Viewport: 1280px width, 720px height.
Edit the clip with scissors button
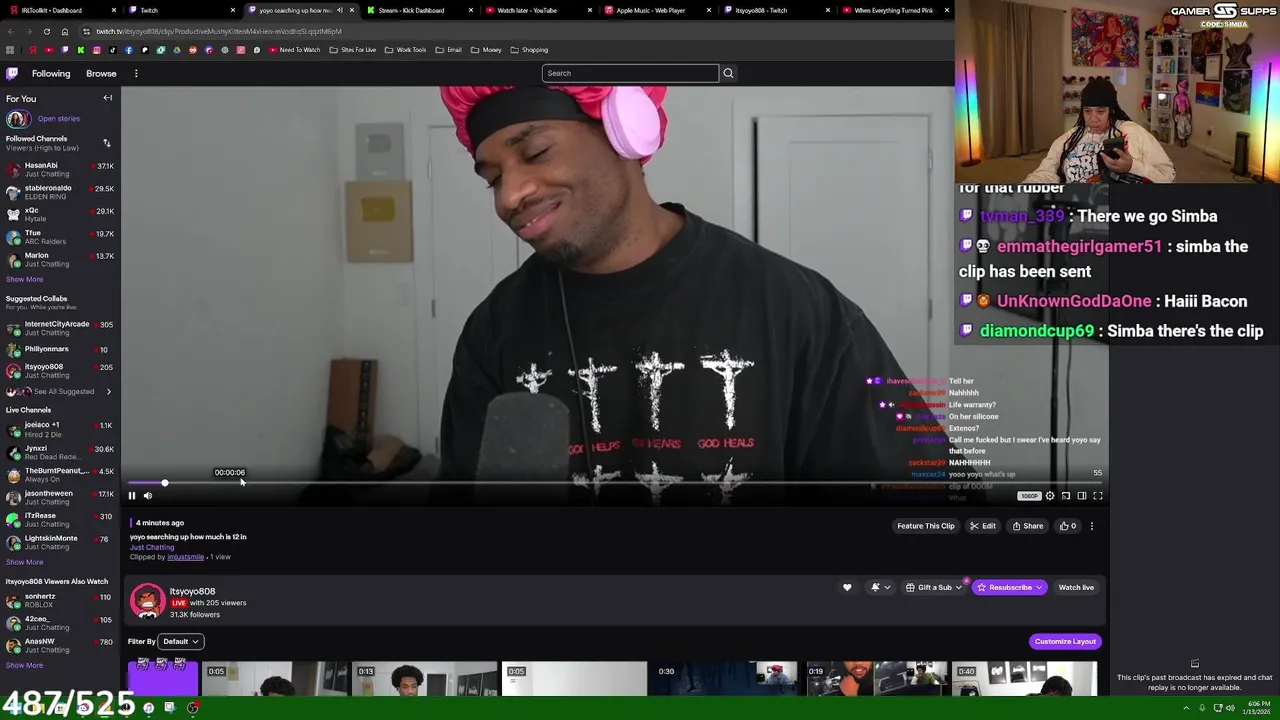(x=982, y=526)
